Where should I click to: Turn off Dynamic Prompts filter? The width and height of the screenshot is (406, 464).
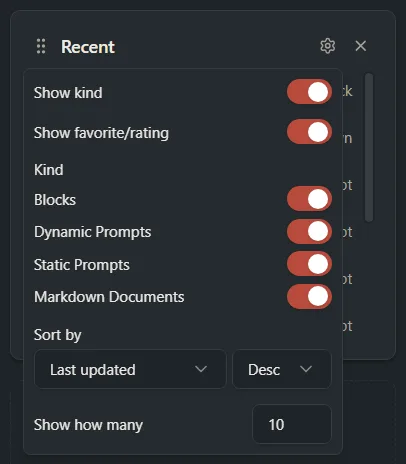309,231
